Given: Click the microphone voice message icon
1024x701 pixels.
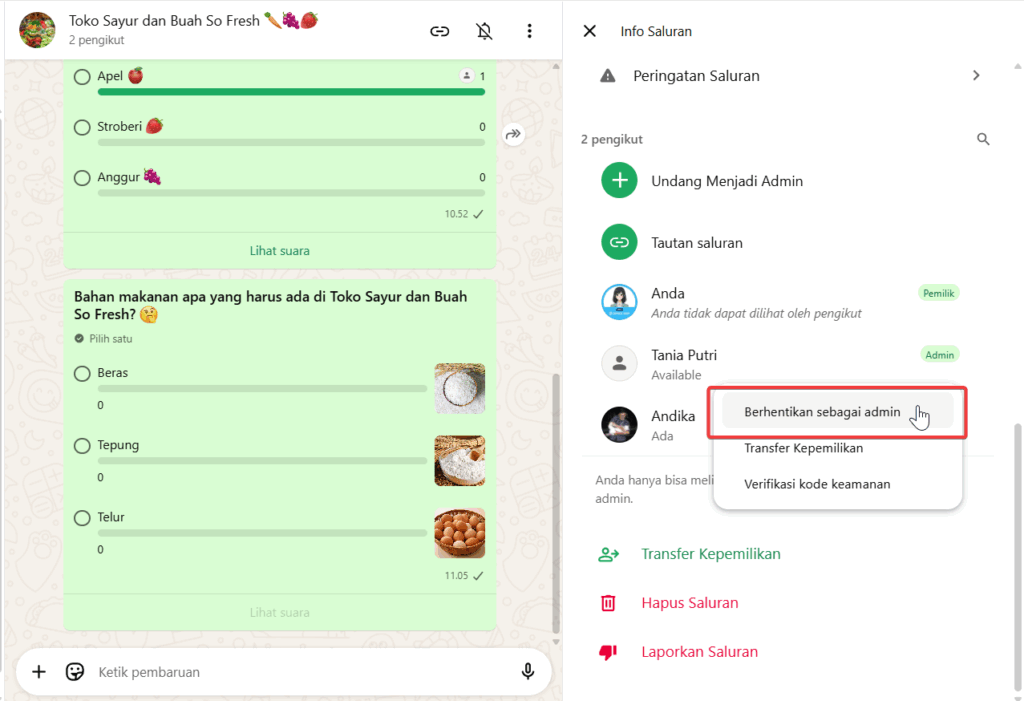Looking at the screenshot, I should (528, 672).
